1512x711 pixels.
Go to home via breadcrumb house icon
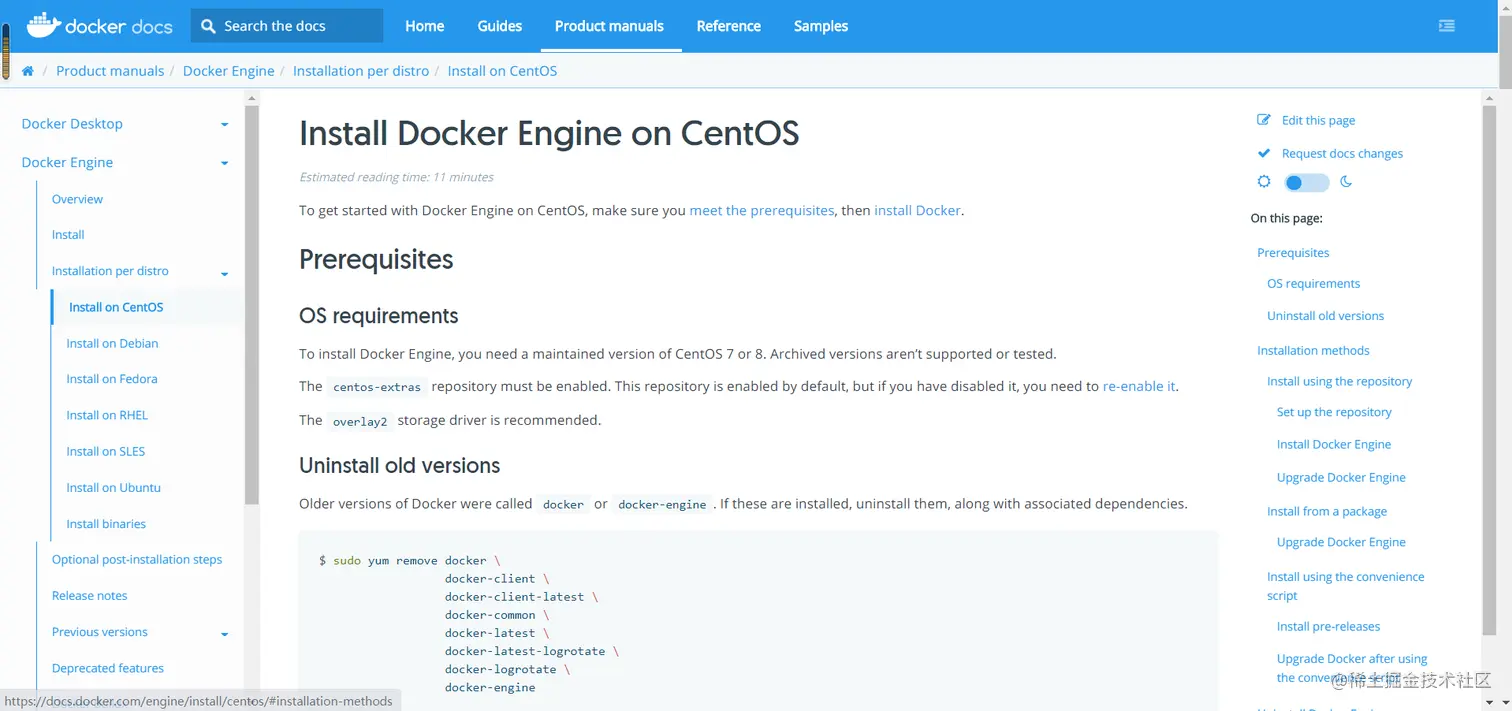tap(28, 71)
